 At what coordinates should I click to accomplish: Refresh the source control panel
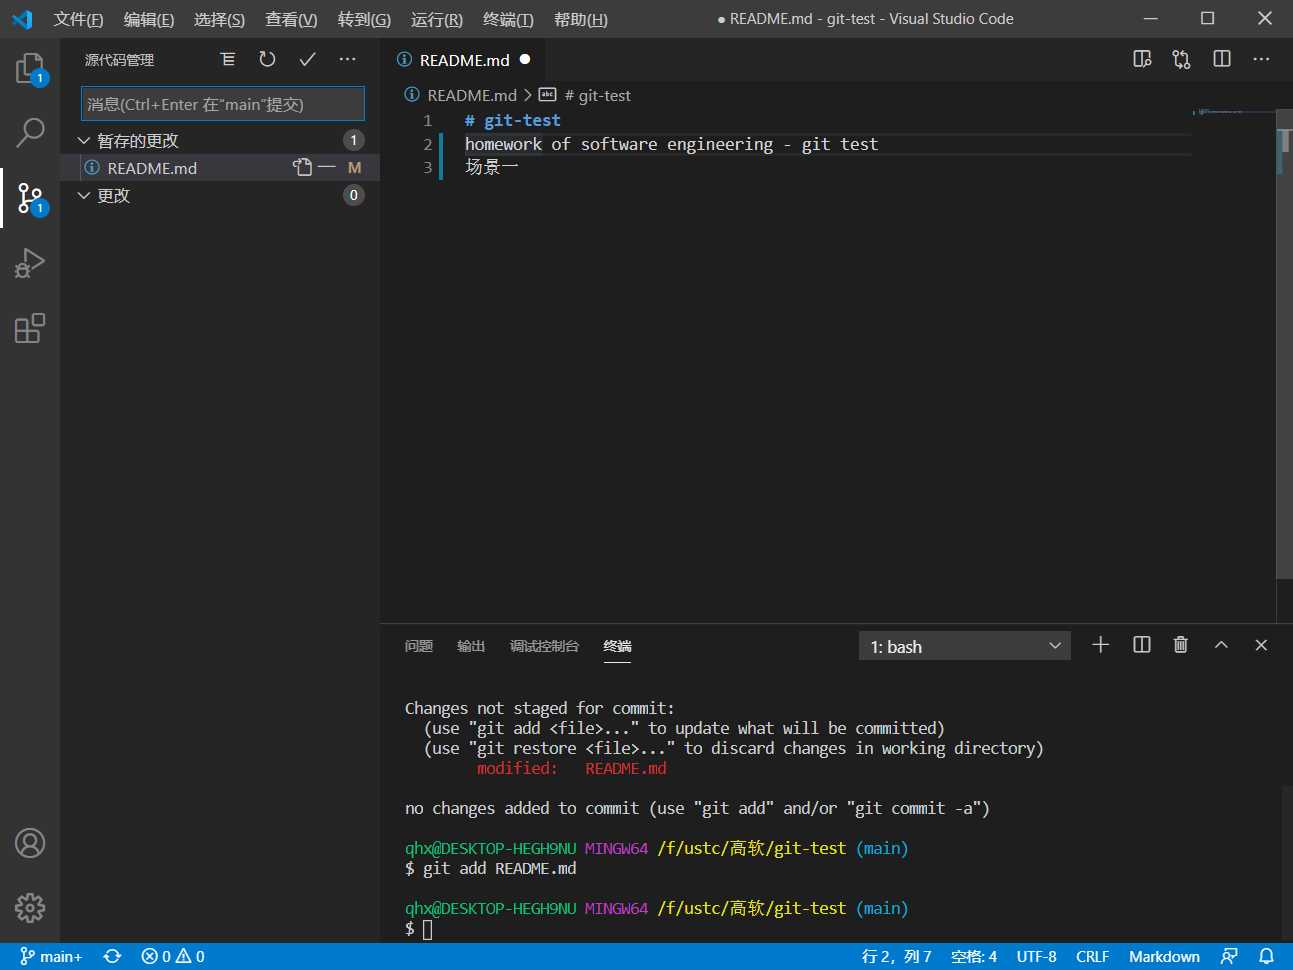point(267,59)
